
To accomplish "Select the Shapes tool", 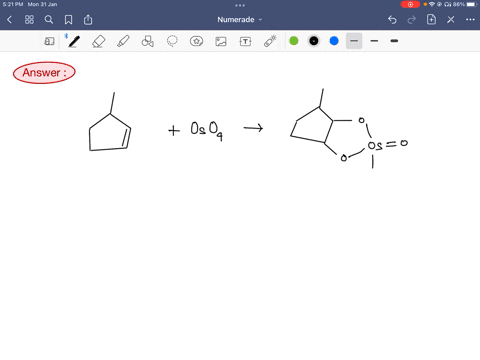I will pyautogui.click(x=148, y=41).
